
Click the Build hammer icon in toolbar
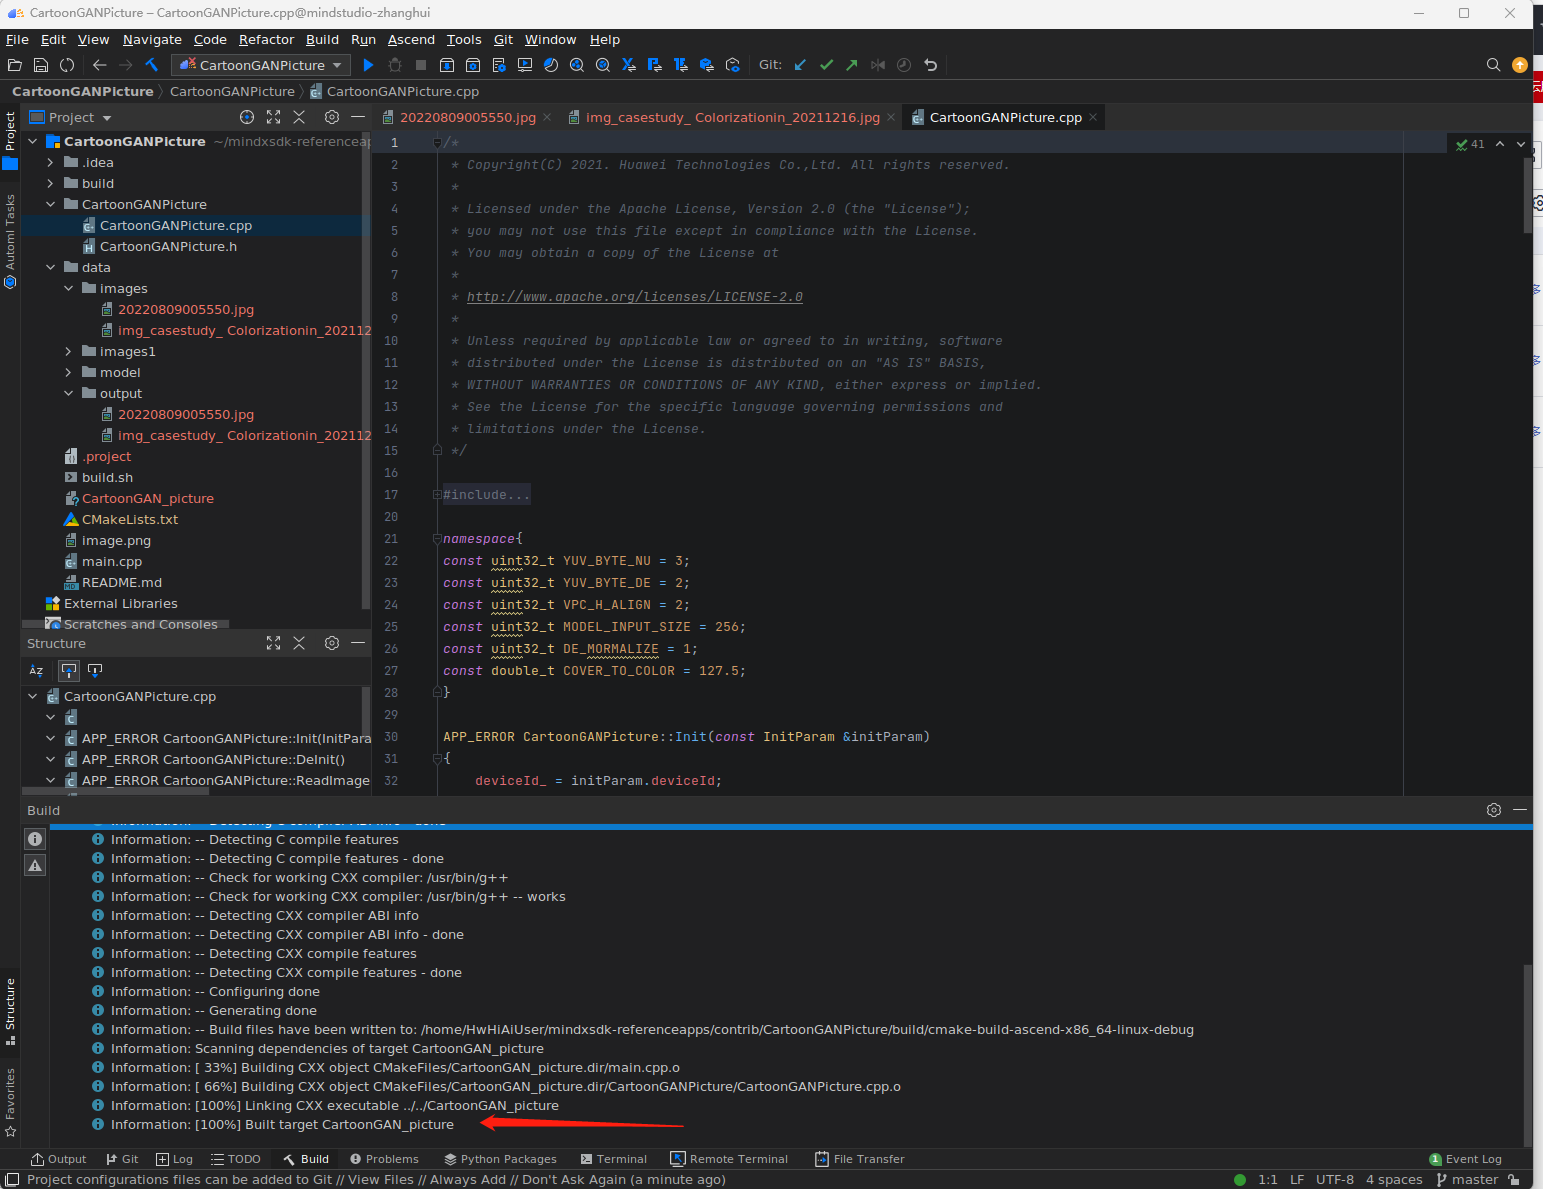[x=152, y=65]
